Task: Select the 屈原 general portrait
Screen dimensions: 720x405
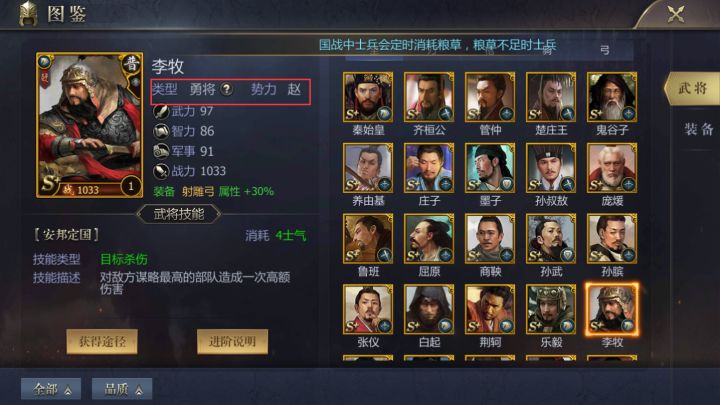Action: pyautogui.click(x=429, y=238)
